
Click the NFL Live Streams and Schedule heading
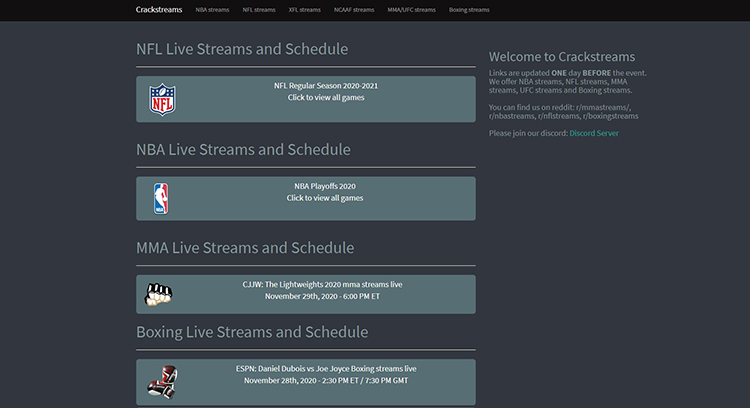[x=242, y=49]
